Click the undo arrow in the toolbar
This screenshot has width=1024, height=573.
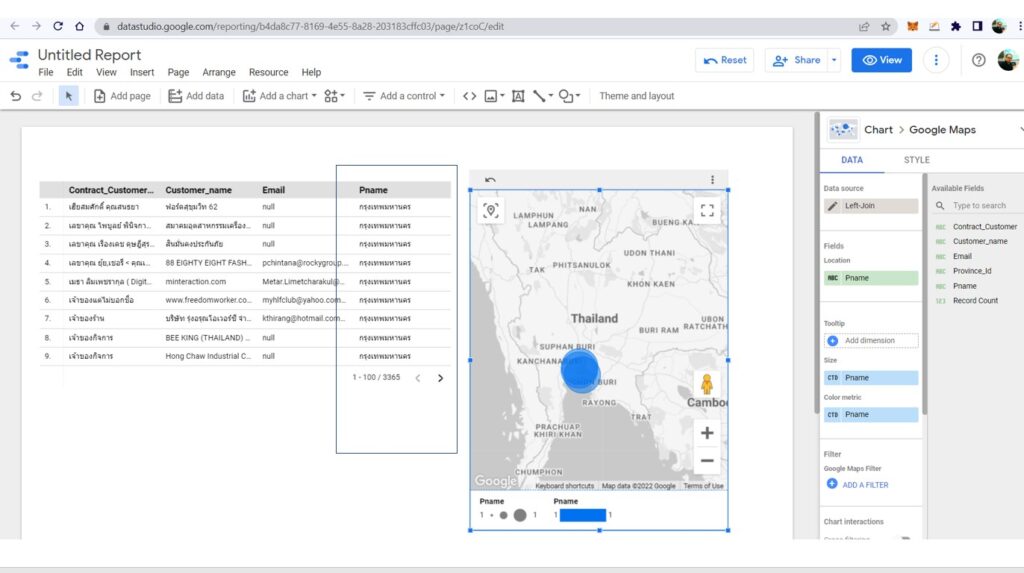pos(16,96)
